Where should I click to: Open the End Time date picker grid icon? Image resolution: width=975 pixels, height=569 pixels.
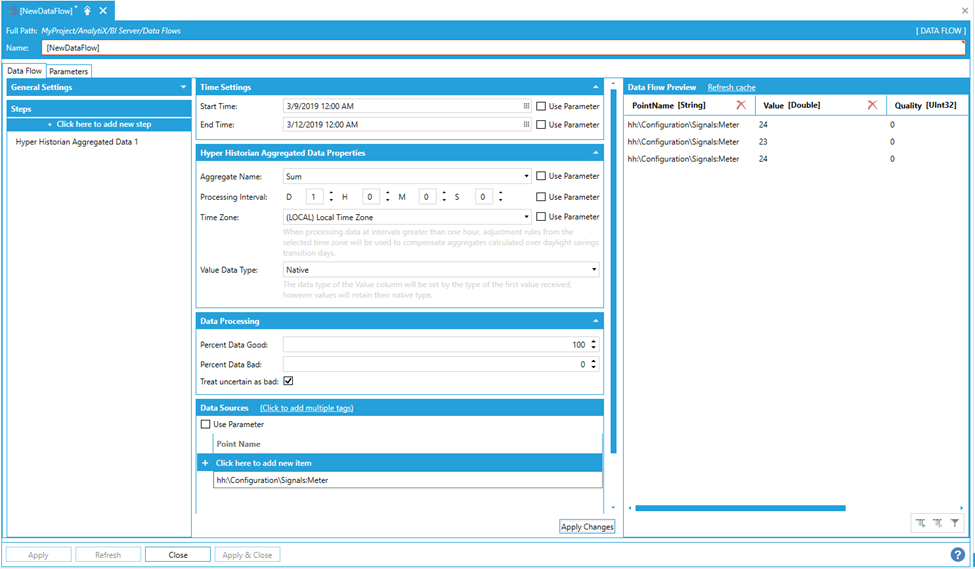point(526,125)
